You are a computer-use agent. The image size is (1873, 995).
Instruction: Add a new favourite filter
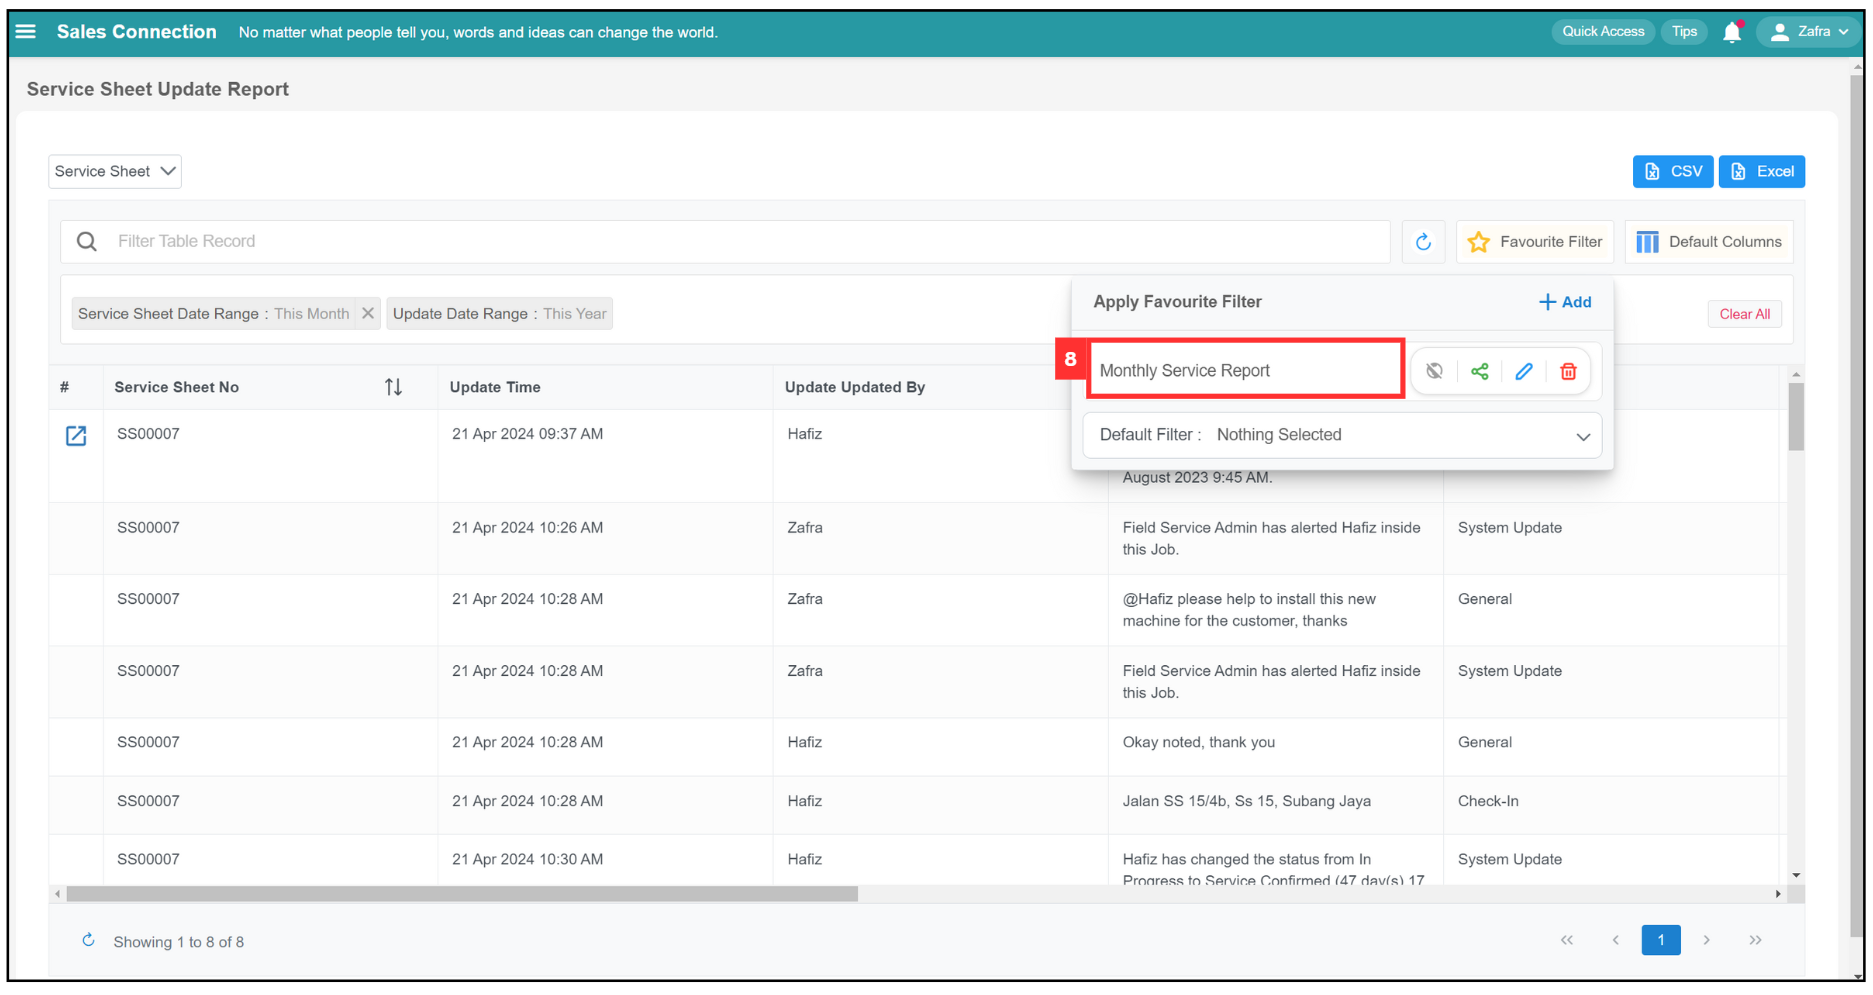point(1565,302)
